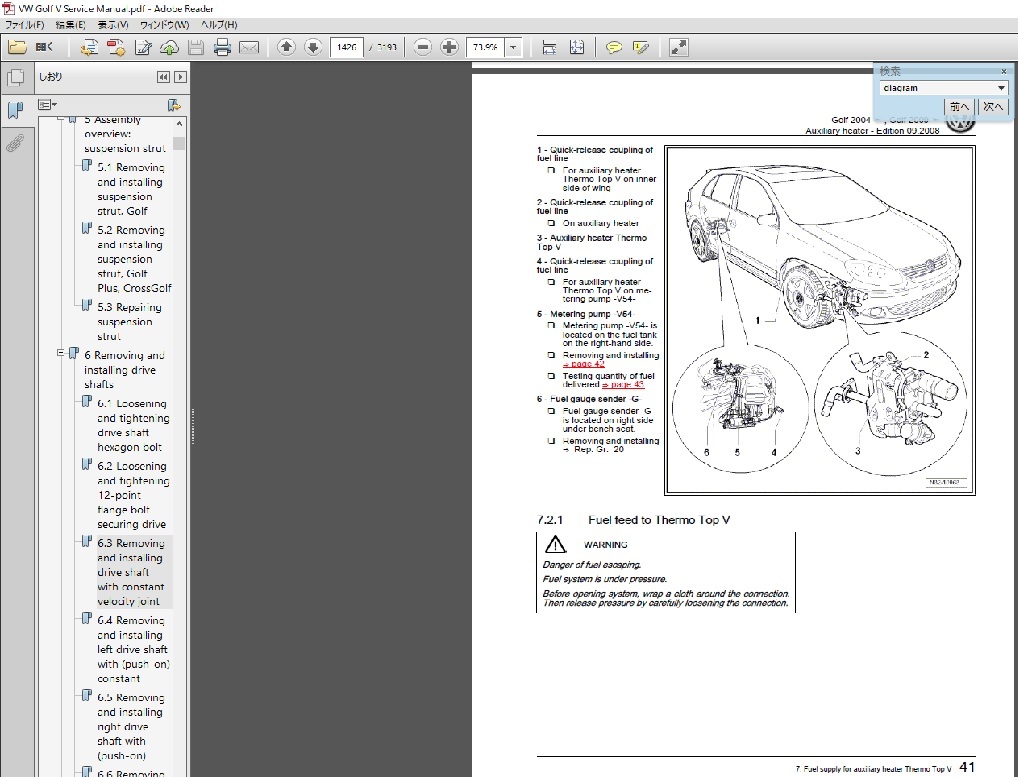The image size is (1018, 777).
Task: Zoom out with the minus button
Action: [x=422, y=47]
